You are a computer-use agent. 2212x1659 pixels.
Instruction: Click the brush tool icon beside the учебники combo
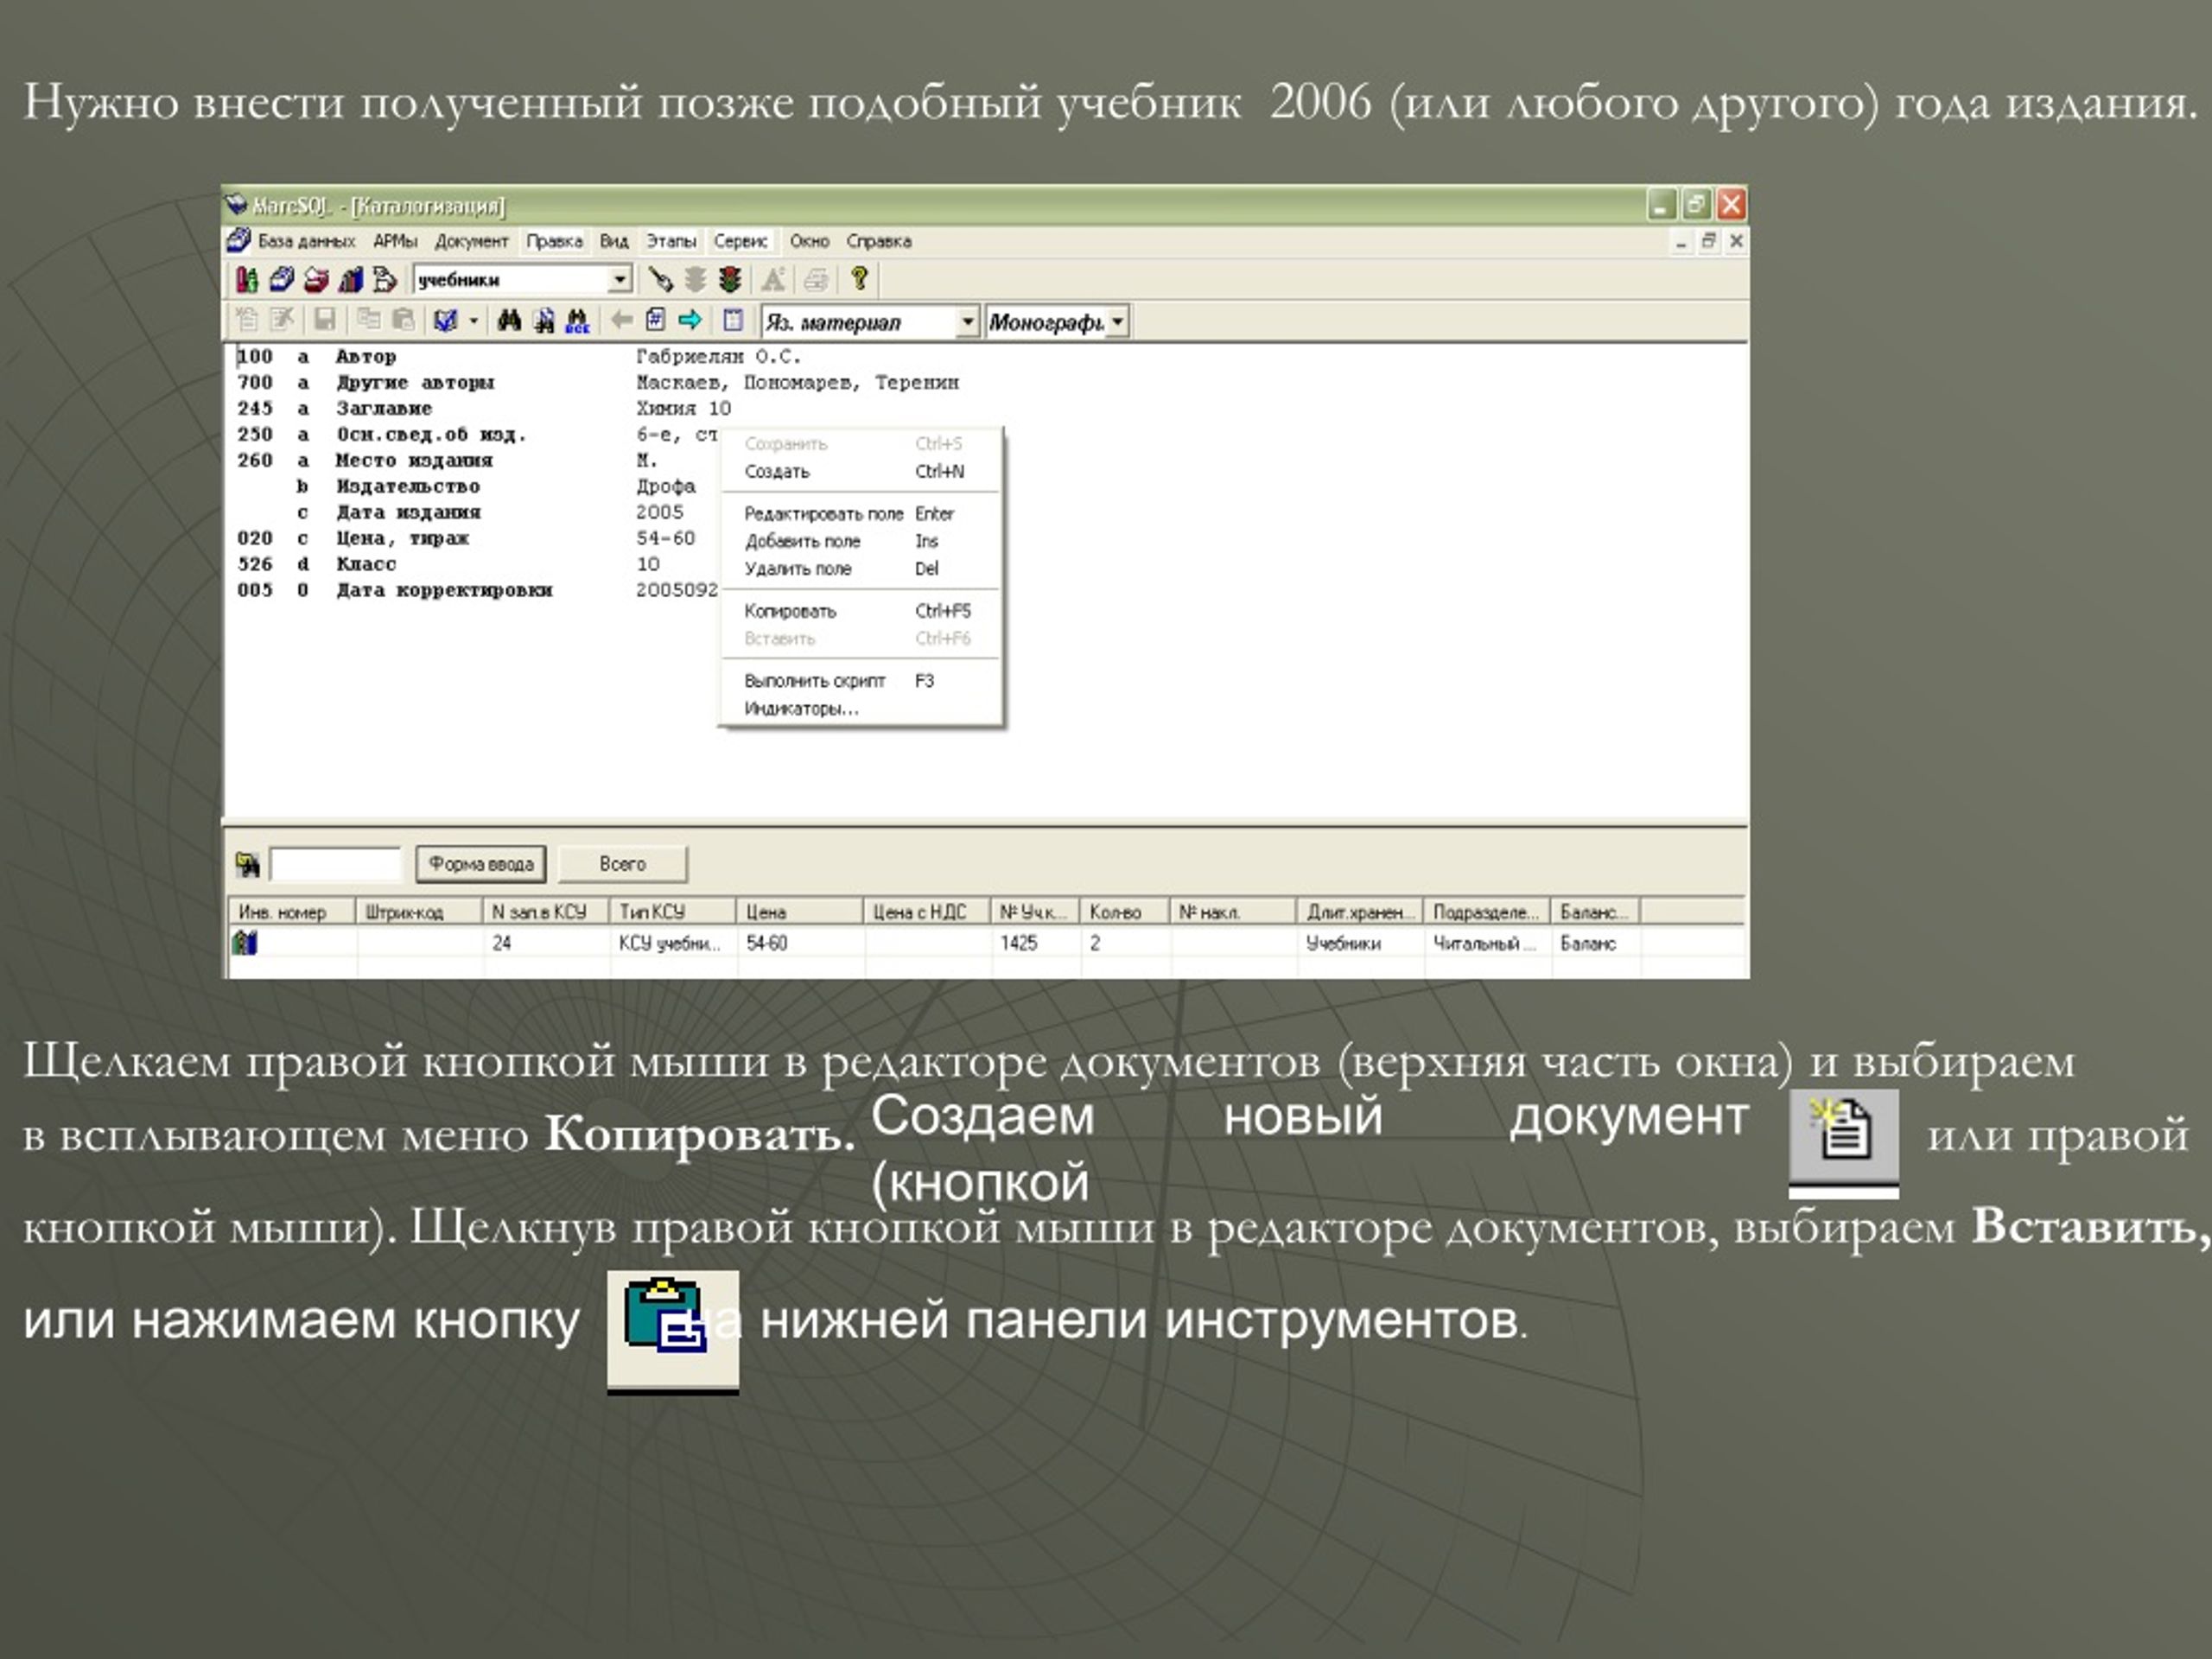(660, 280)
